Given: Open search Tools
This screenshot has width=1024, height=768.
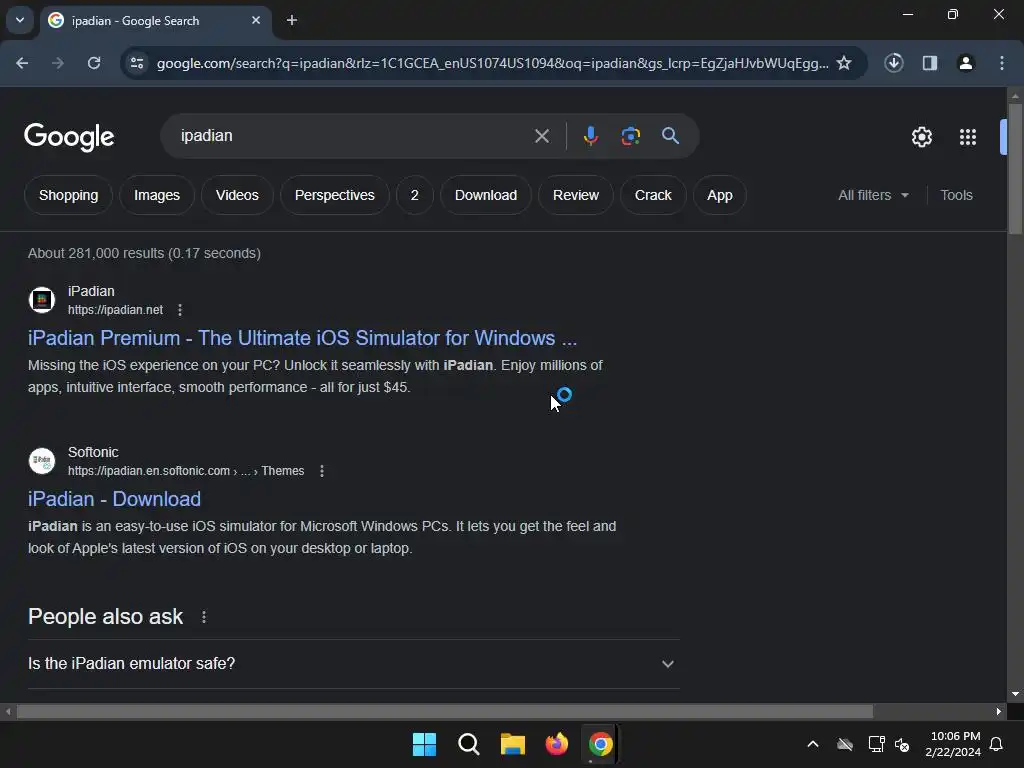Looking at the screenshot, I should tap(956, 195).
